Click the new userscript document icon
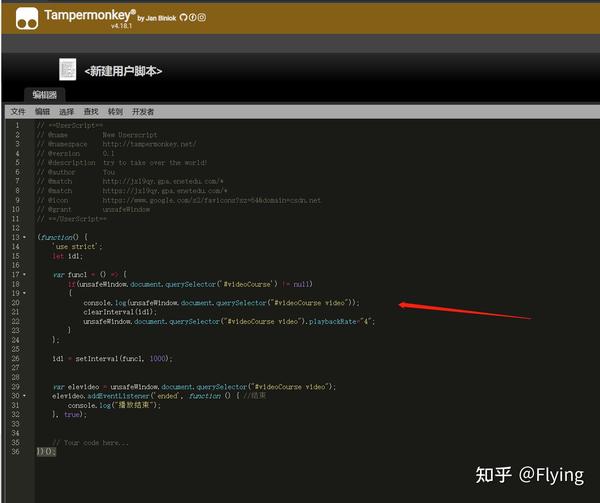The image size is (600, 503). click(68, 69)
